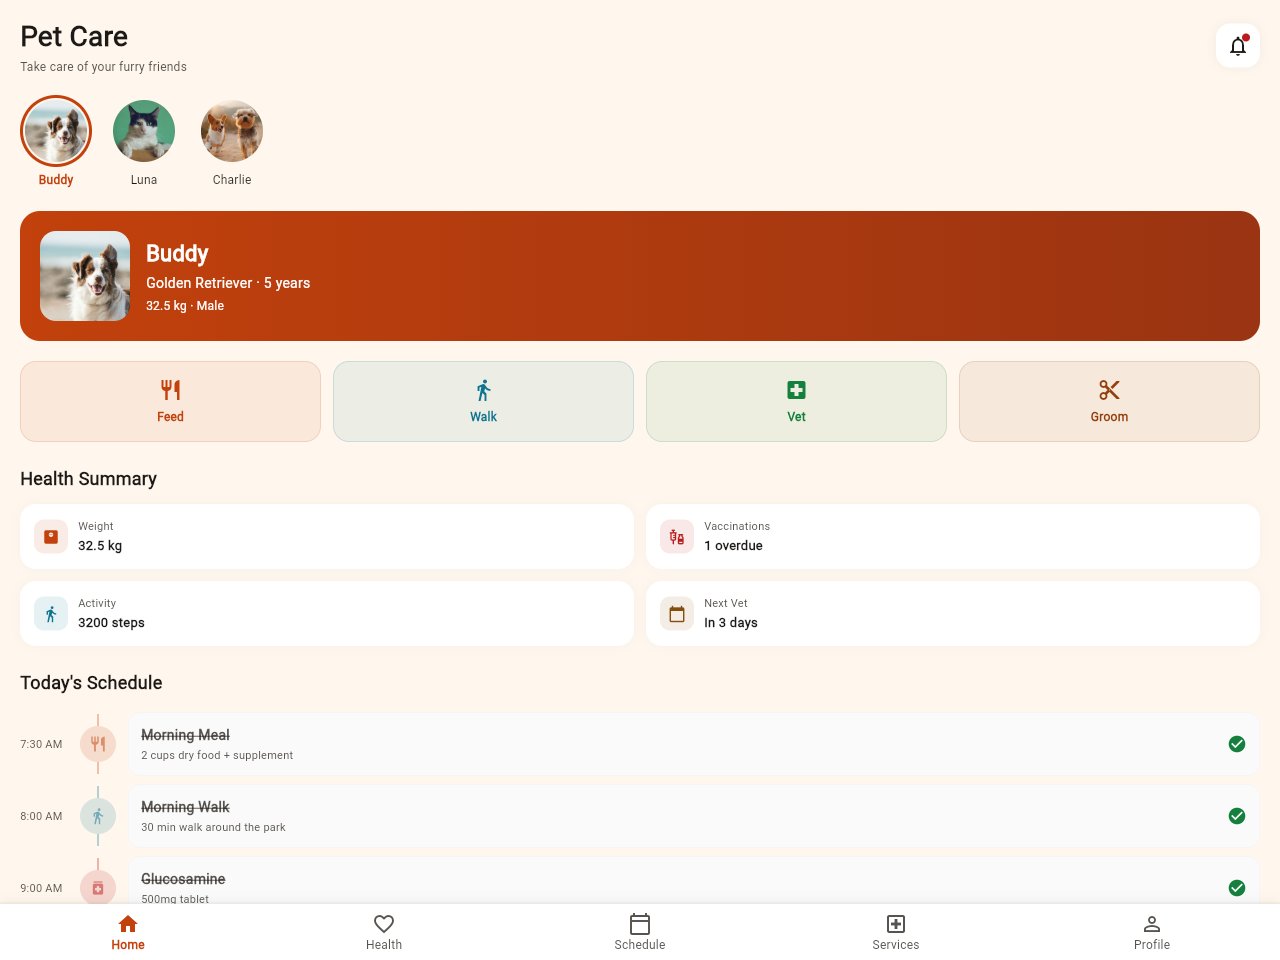The height and width of the screenshot is (960, 1280).
Task: Open the Next Vet In 3 days card
Action: [x=953, y=614]
